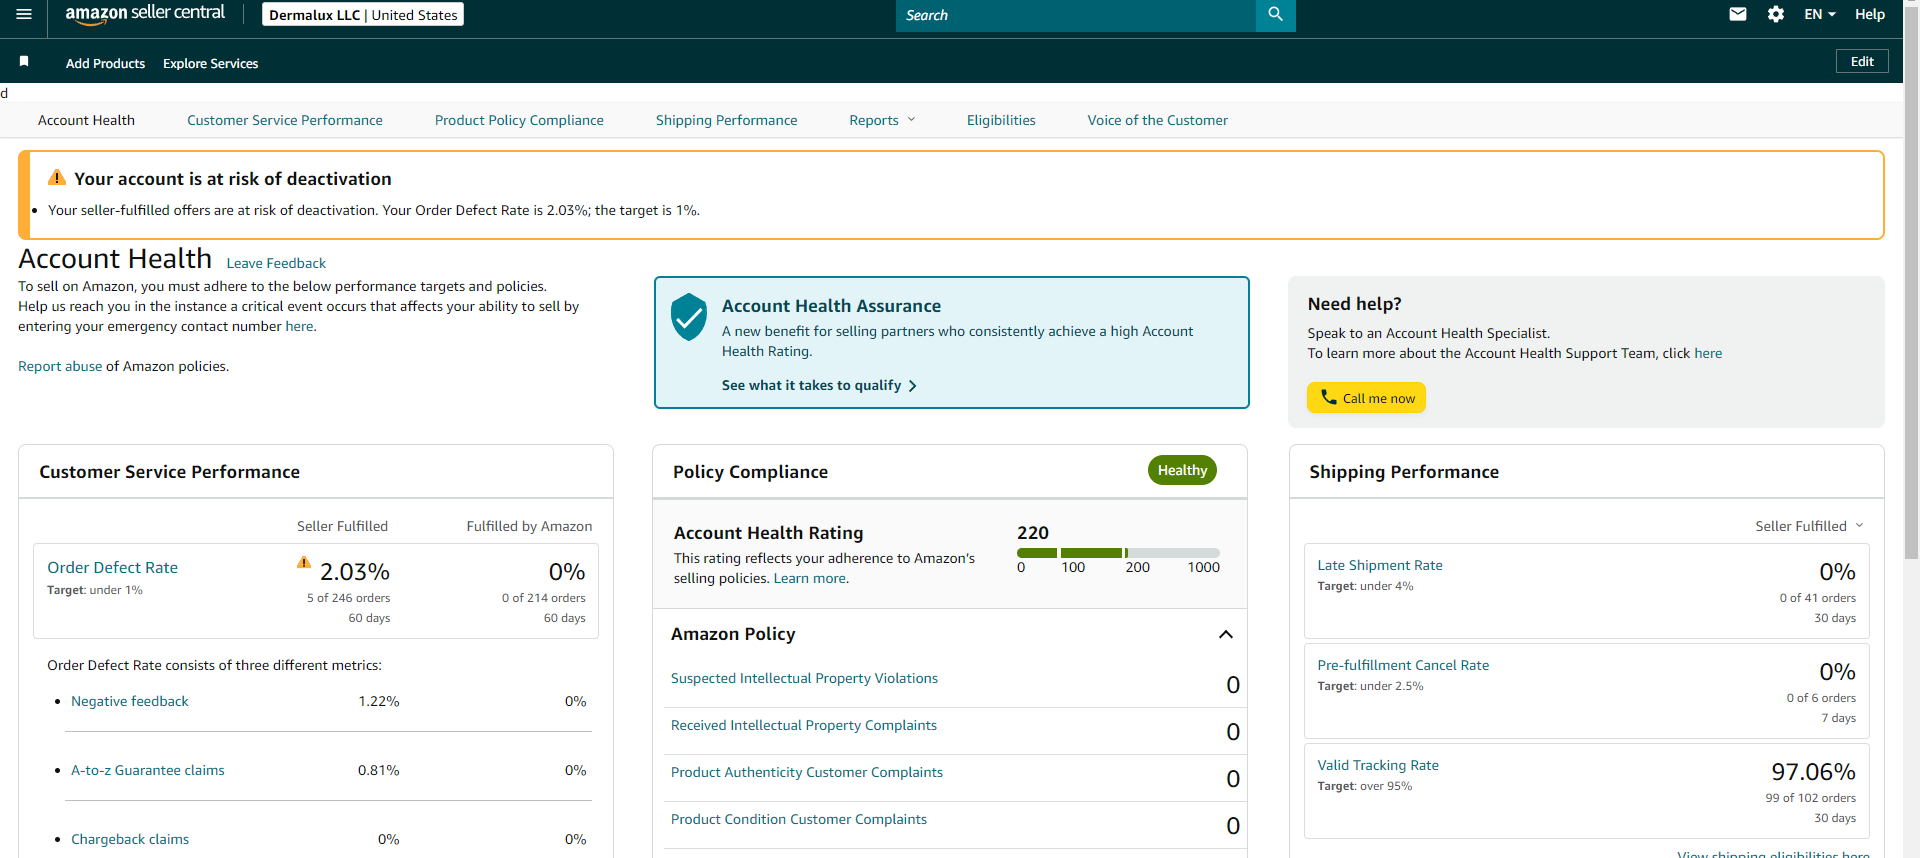1920x858 pixels.
Task: Click the emergency contact 'here' link
Action: pyautogui.click(x=299, y=326)
